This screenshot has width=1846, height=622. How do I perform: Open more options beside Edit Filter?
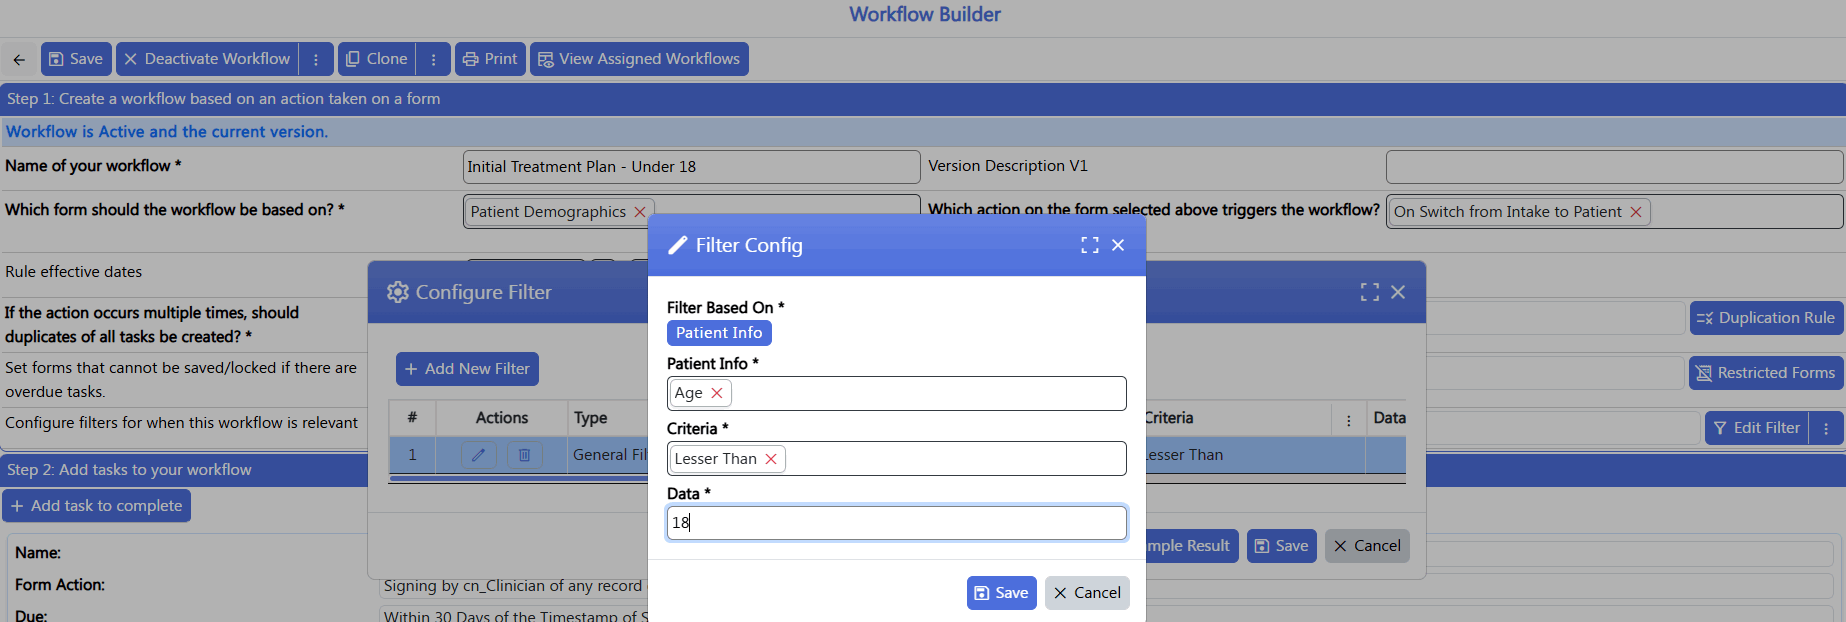point(1826,428)
